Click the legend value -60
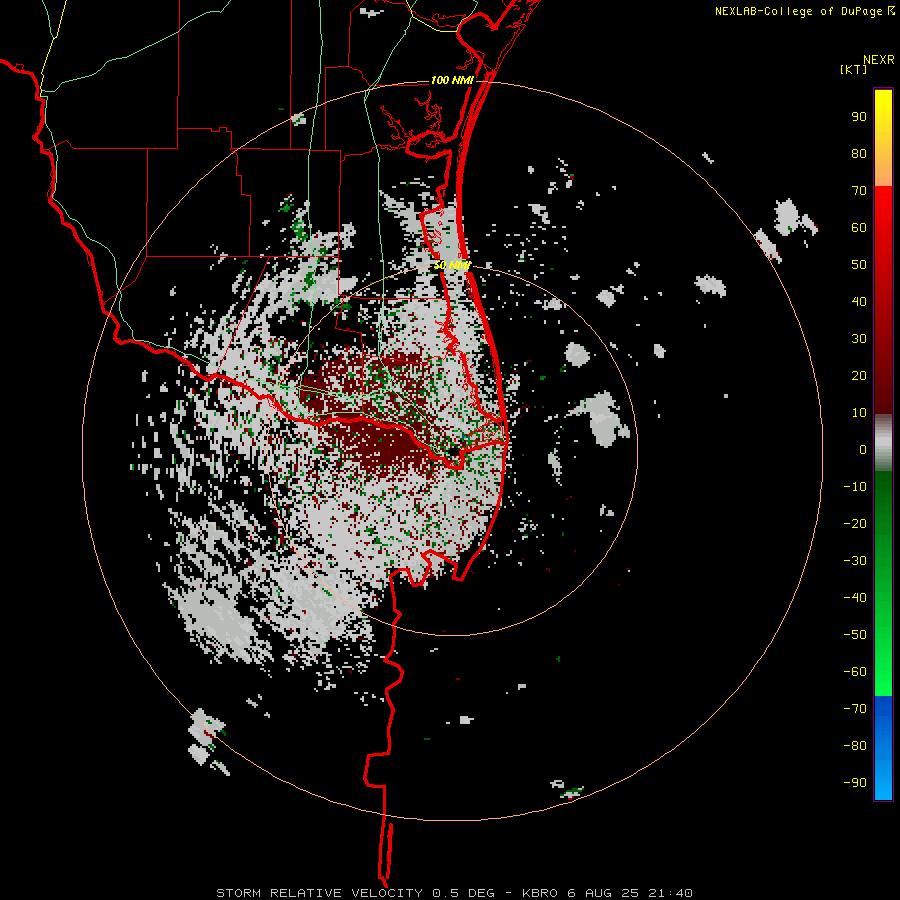The width and height of the screenshot is (900, 900). point(855,672)
